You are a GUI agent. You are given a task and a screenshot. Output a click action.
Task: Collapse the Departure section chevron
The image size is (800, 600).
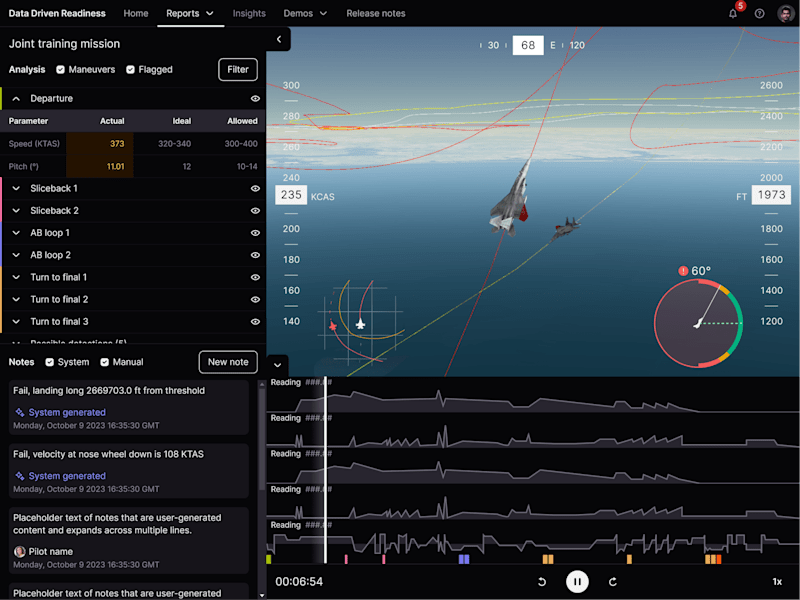(16, 98)
